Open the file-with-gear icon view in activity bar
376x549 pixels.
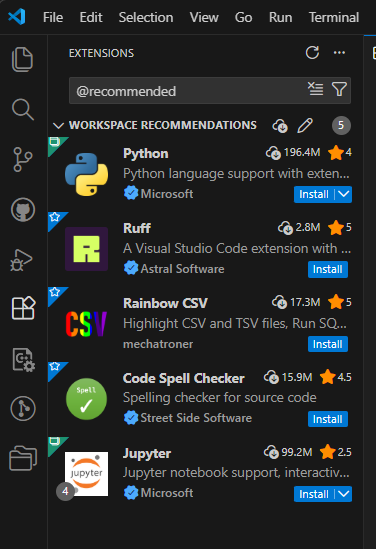(23, 360)
